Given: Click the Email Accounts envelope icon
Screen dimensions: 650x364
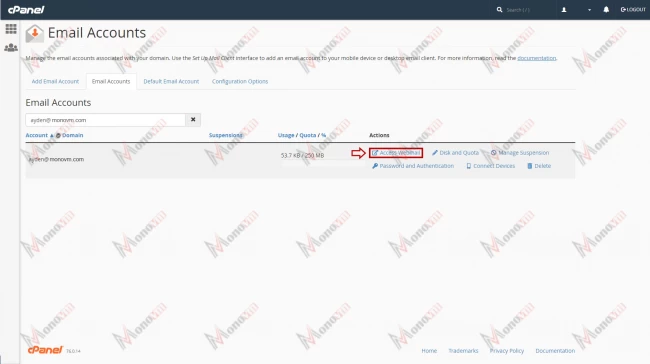Looking at the screenshot, I should [x=34, y=33].
